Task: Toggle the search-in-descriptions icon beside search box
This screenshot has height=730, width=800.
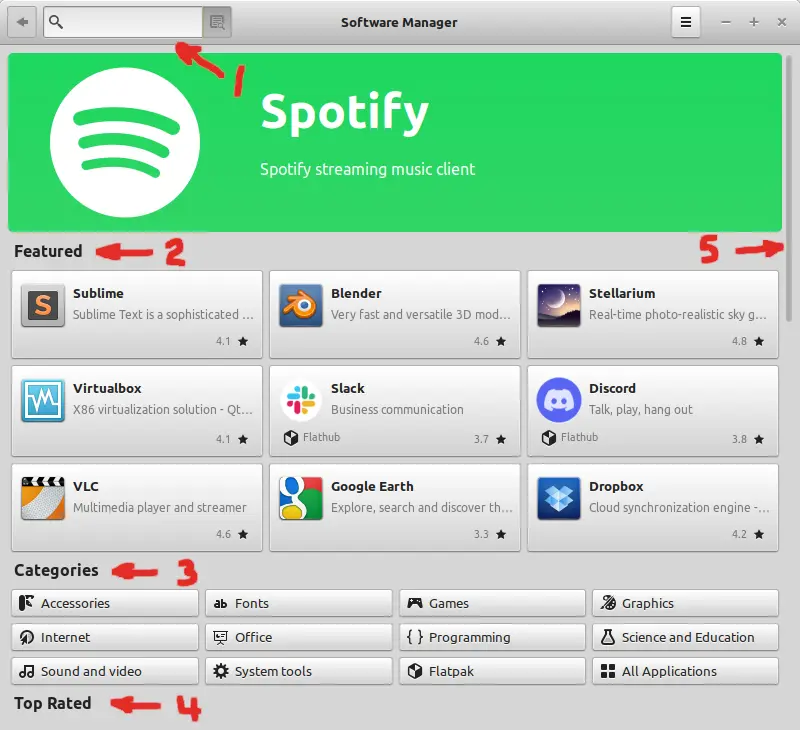Action: [x=217, y=22]
